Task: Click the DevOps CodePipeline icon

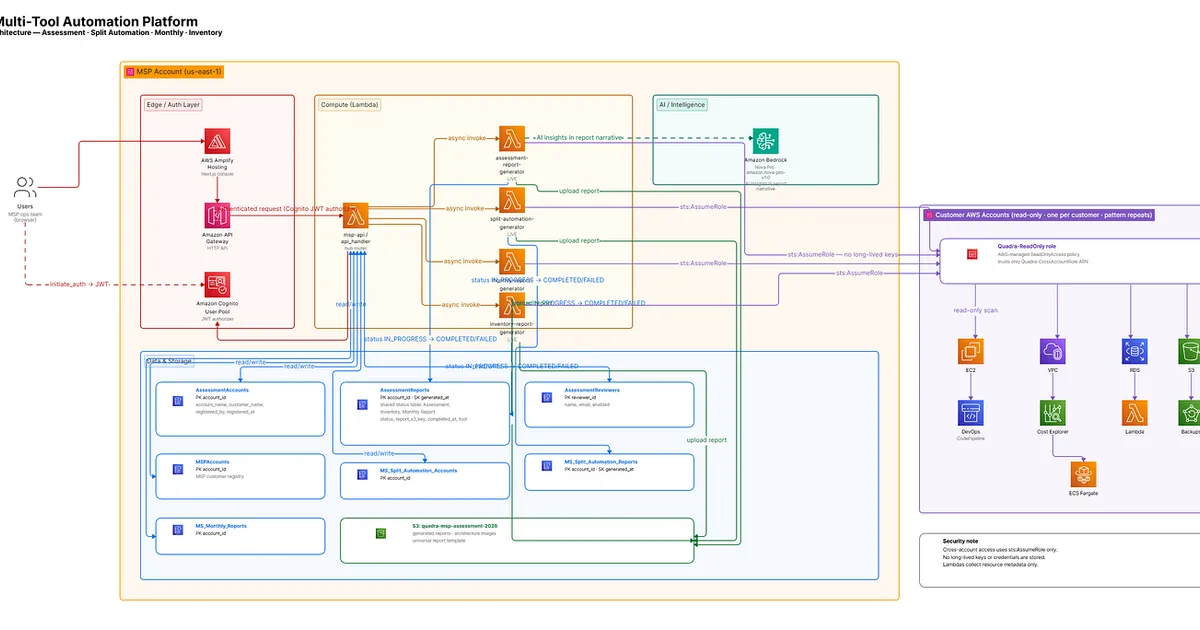Action: click(x=971, y=413)
